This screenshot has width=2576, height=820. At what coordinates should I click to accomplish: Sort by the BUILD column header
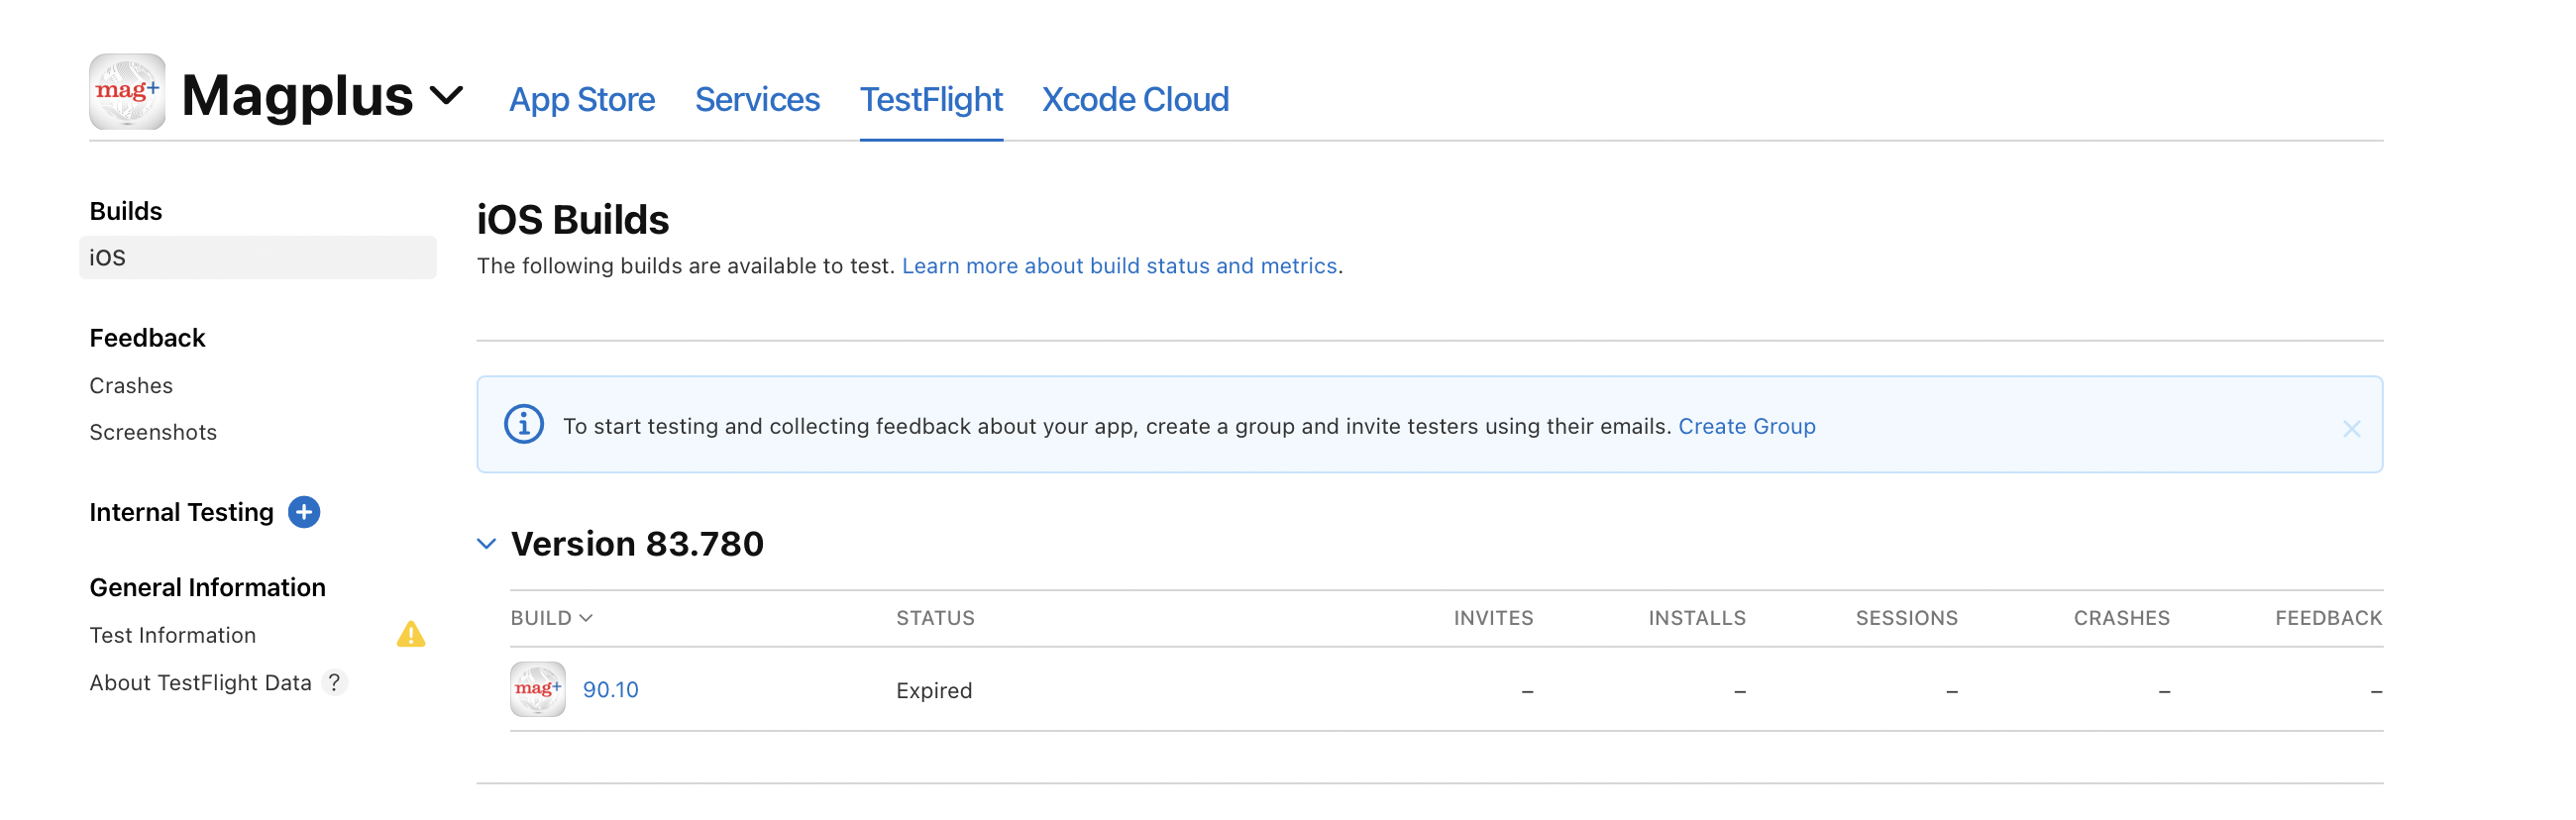tap(551, 618)
